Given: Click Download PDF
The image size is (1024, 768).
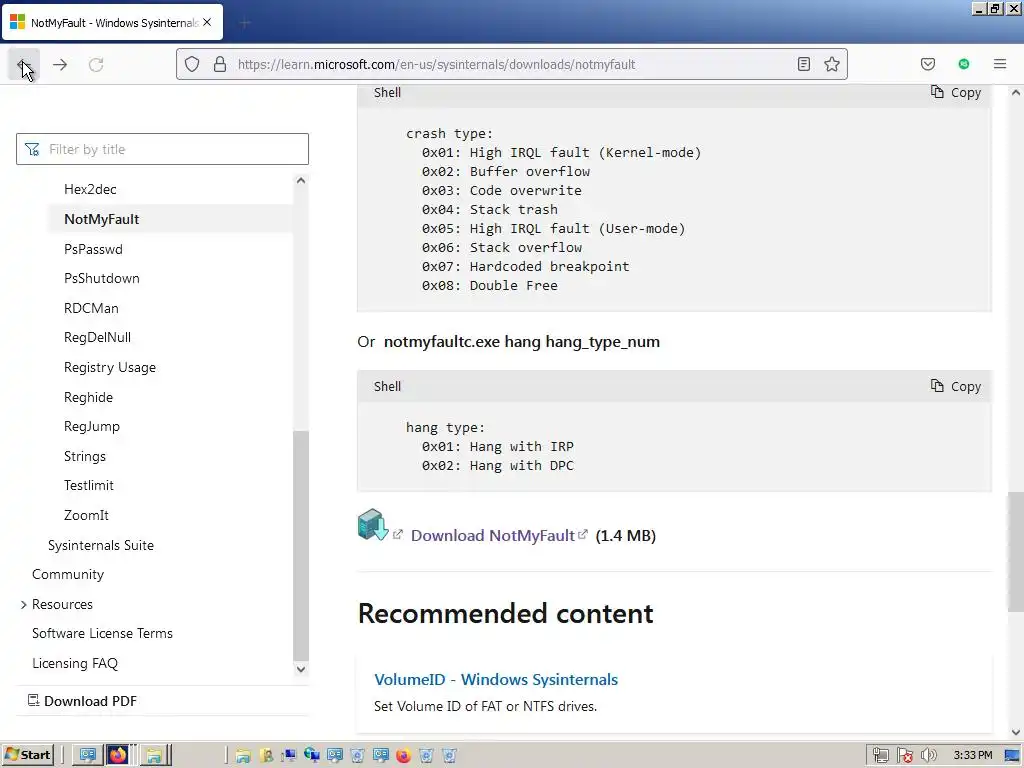Looking at the screenshot, I should (82, 701).
